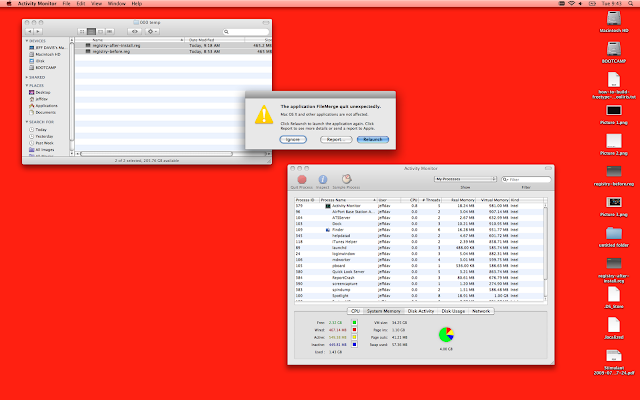Click the blue Inspect info icon
The height and width of the screenshot is (400, 640).
click(x=322, y=180)
